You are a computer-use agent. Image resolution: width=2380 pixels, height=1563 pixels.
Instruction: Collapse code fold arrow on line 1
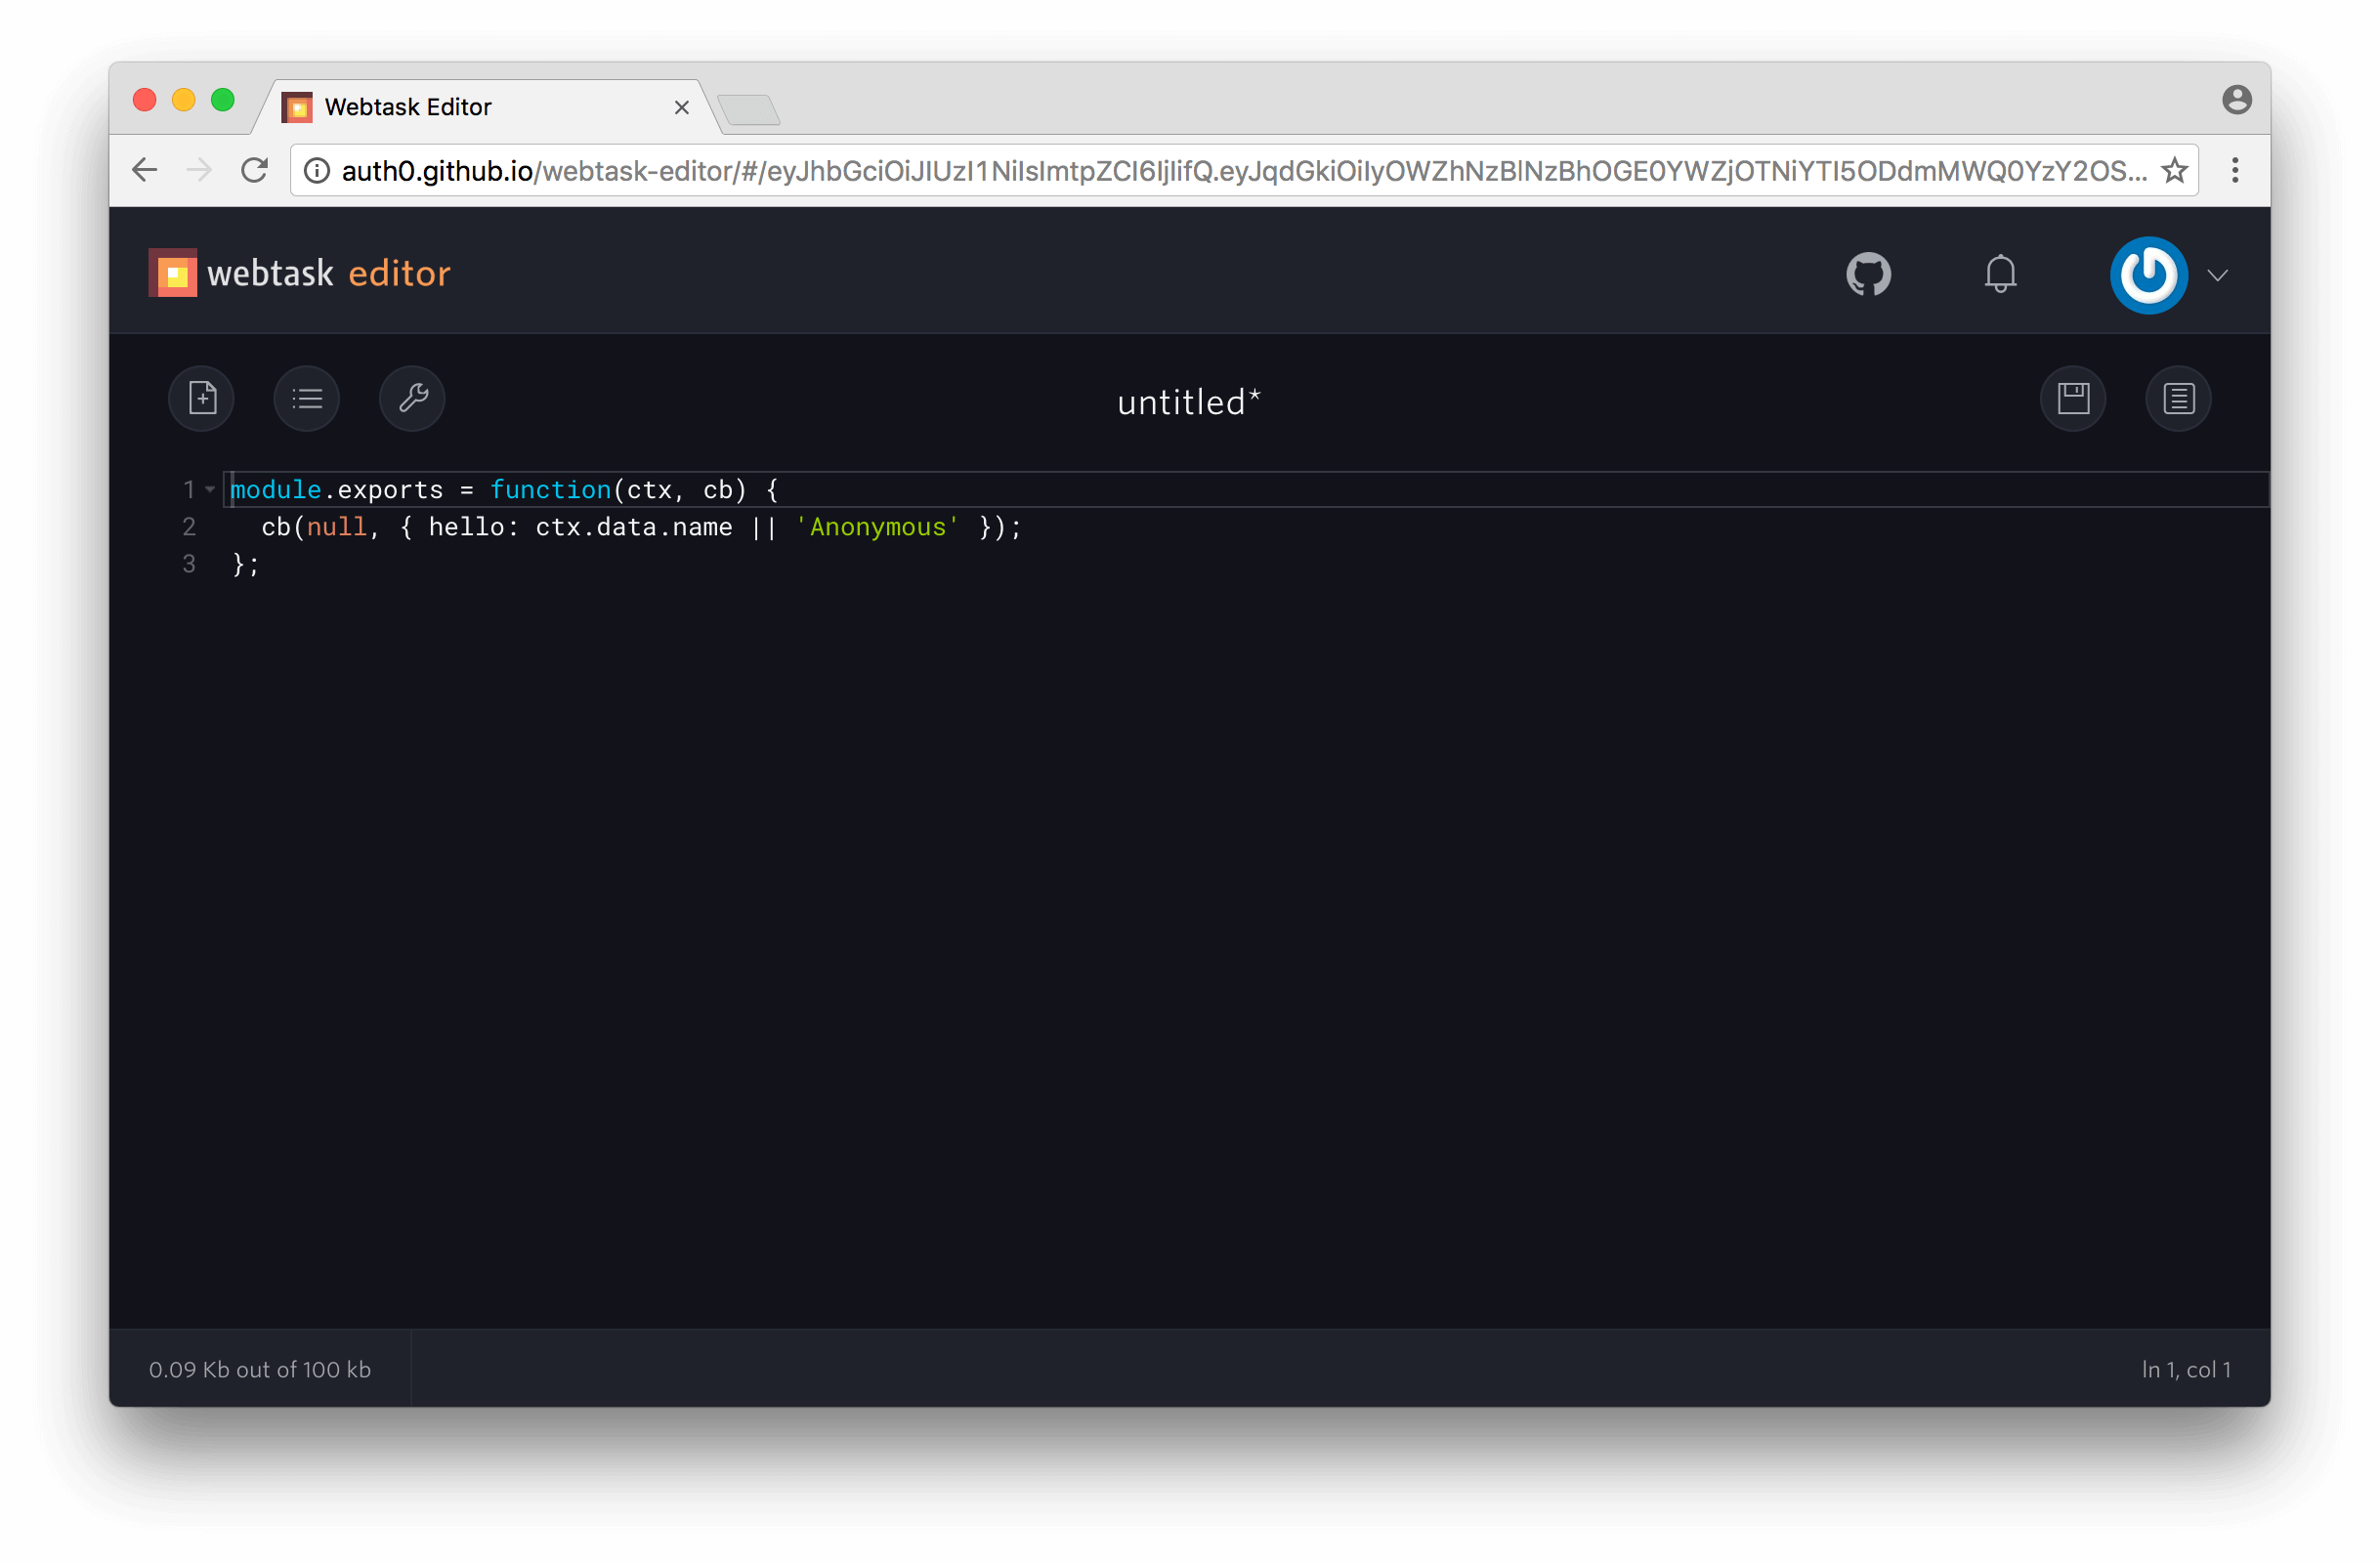pyautogui.click(x=210, y=489)
